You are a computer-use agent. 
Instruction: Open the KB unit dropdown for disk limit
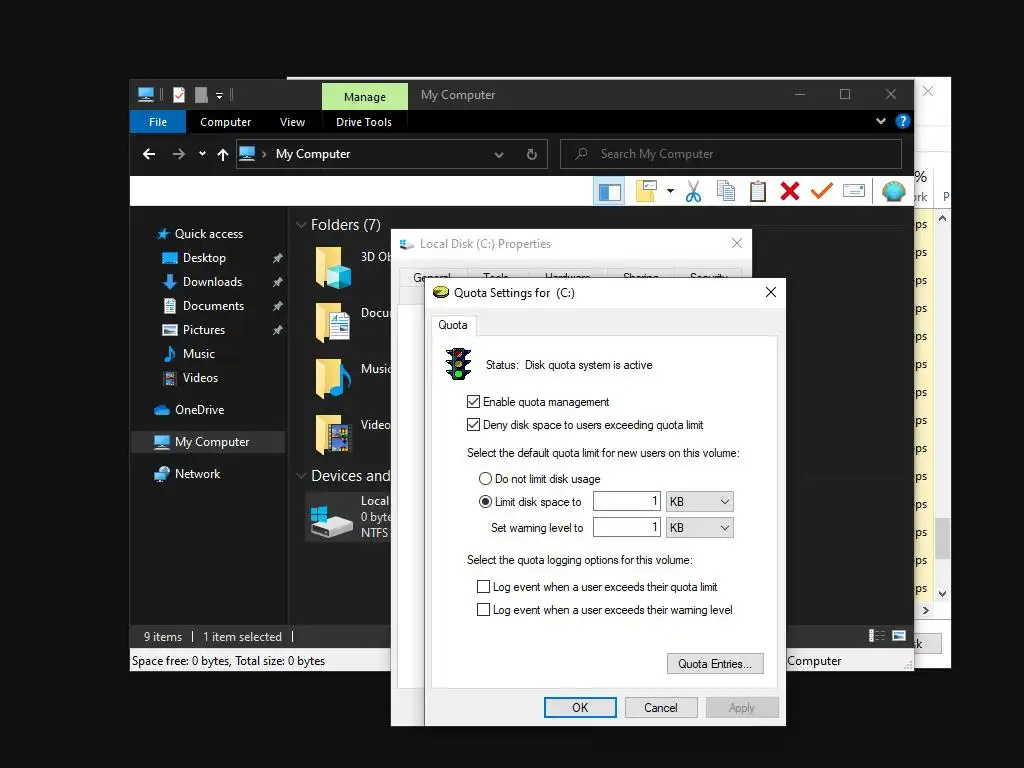699,502
